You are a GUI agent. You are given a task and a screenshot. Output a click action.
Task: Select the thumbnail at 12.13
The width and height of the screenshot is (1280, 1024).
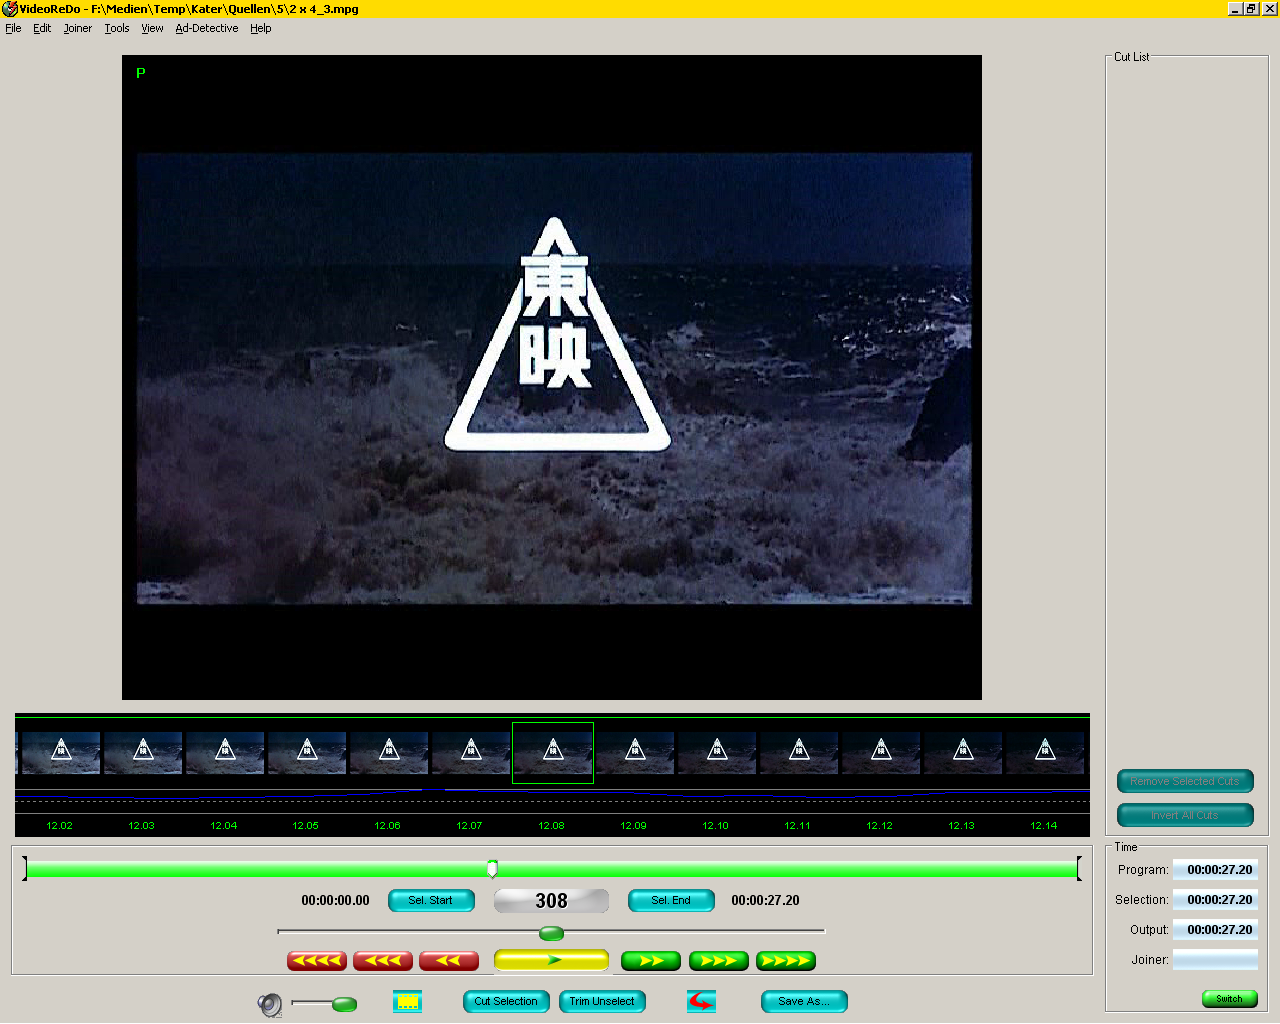pos(963,753)
